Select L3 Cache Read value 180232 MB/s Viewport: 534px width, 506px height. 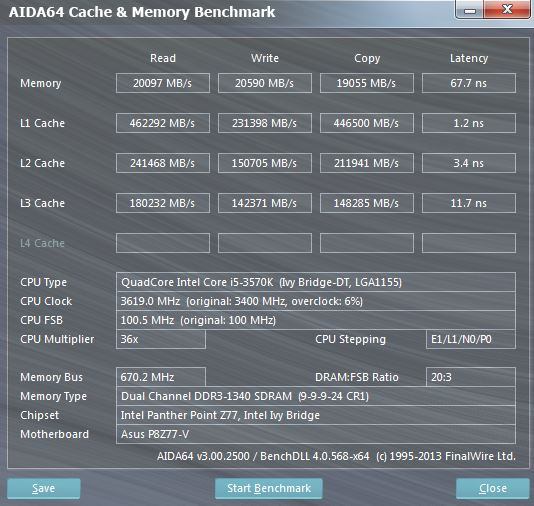[x=163, y=203]
